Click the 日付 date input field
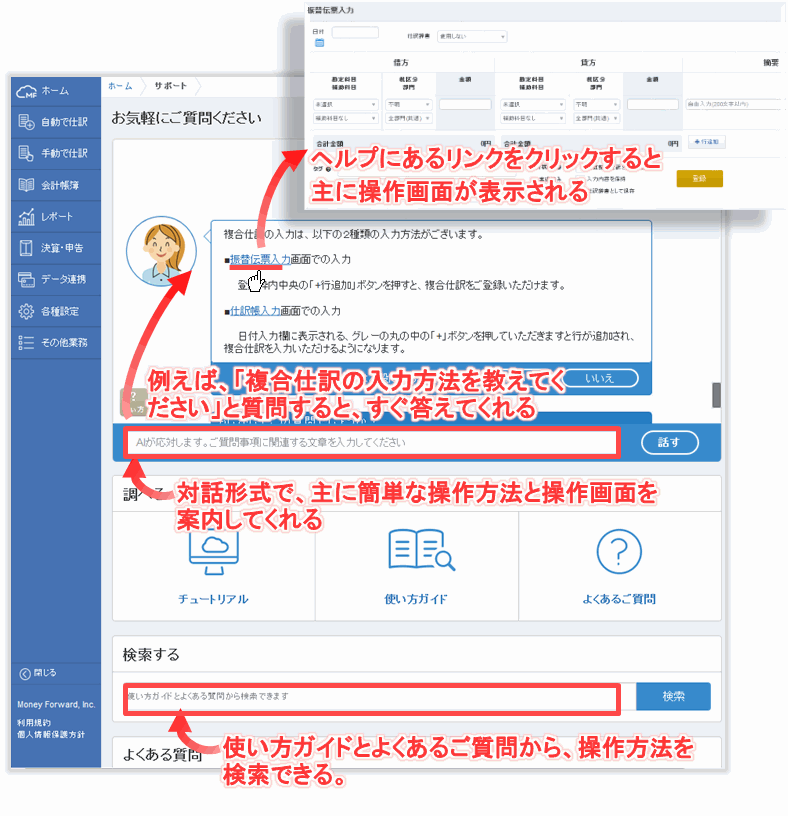The image size is (788, 816). (355, 33)
